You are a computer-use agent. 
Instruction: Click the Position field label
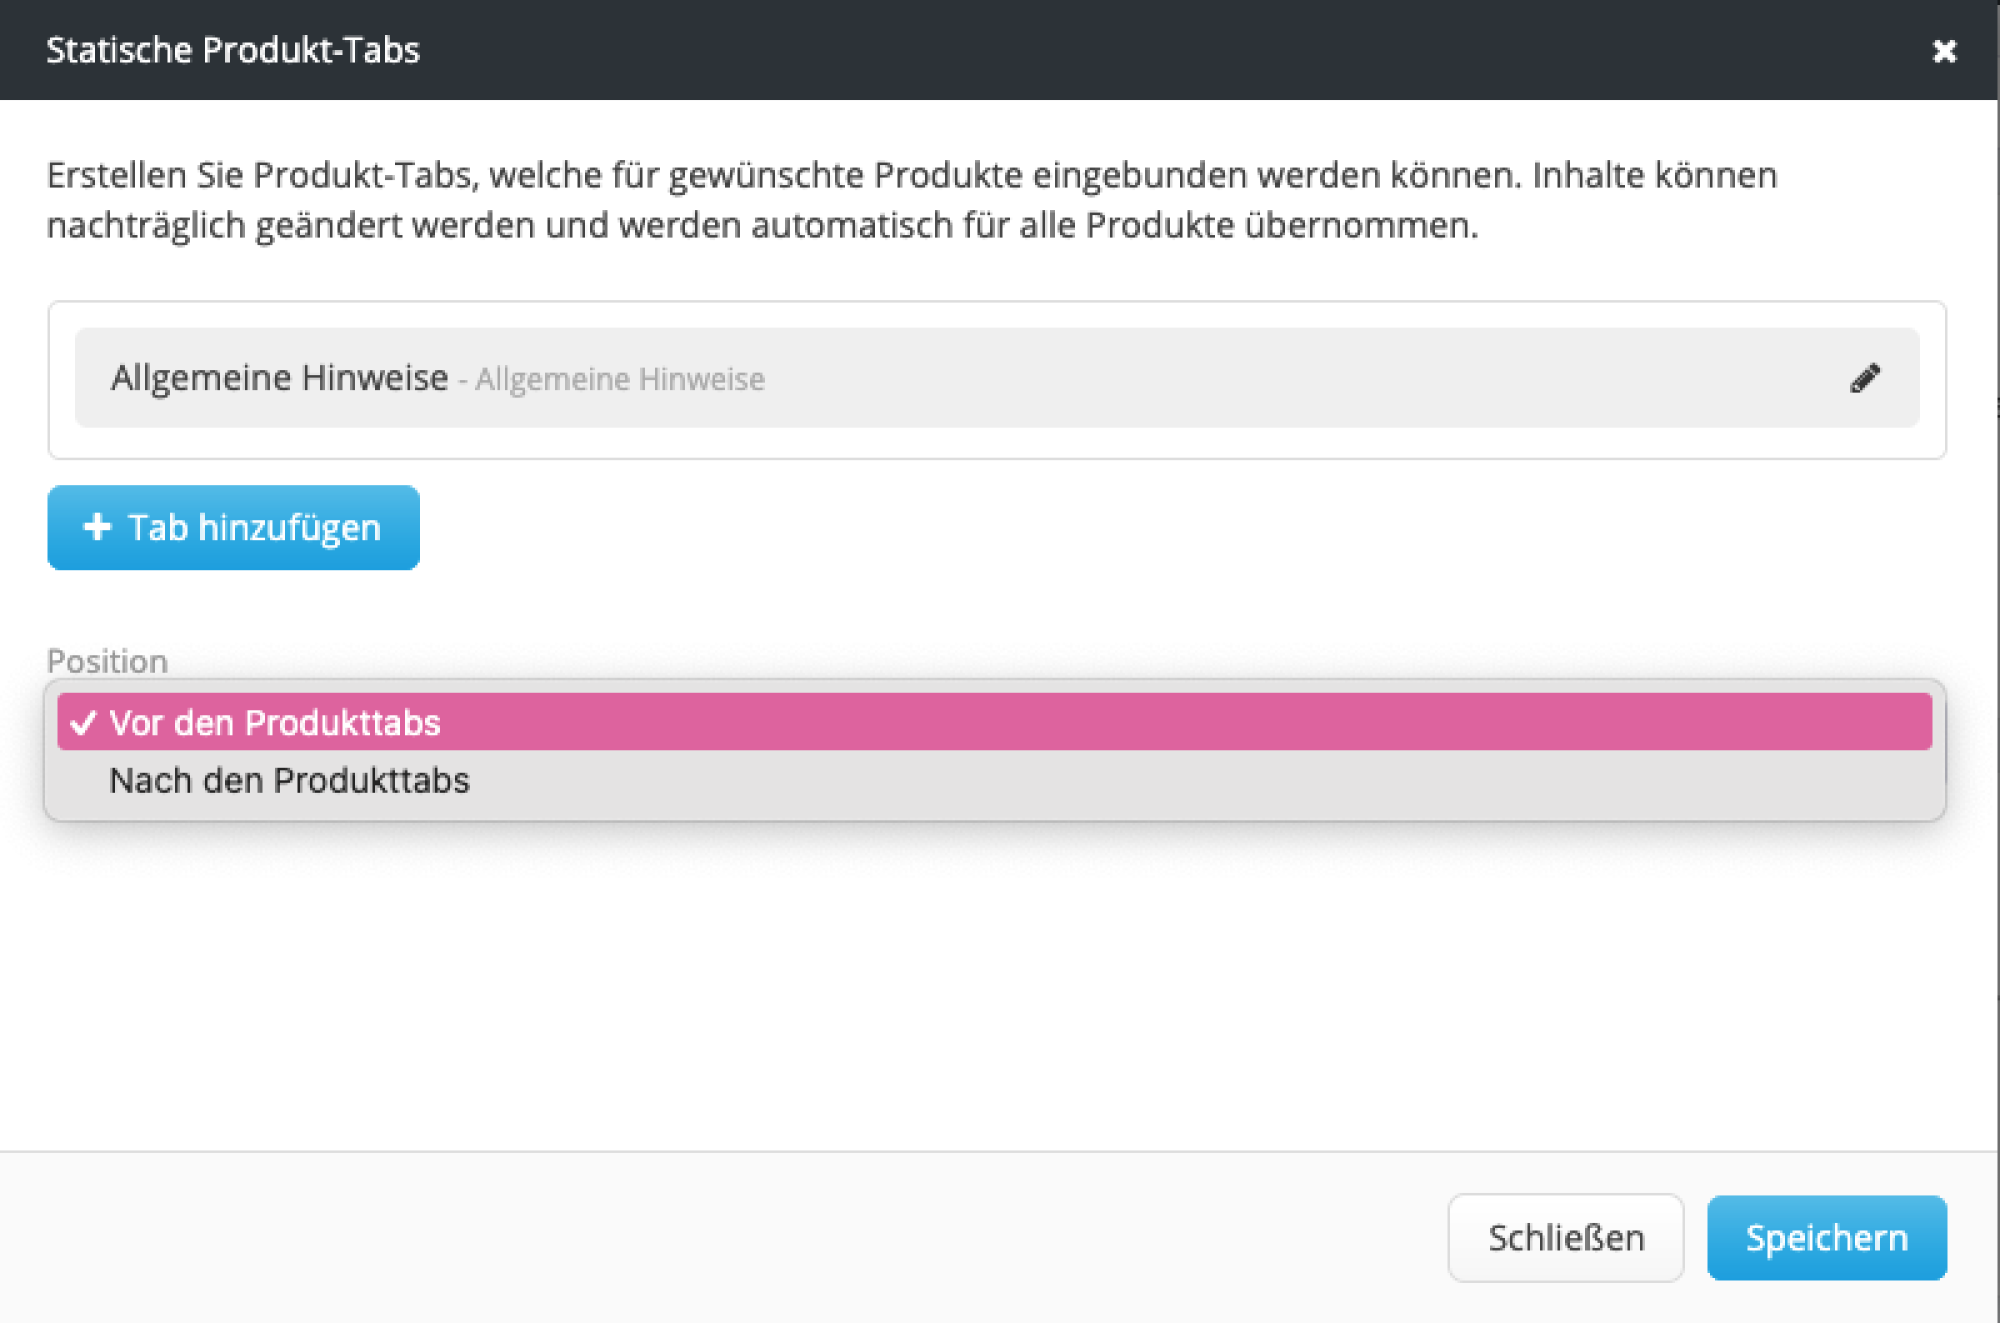[x=107, y=660]
